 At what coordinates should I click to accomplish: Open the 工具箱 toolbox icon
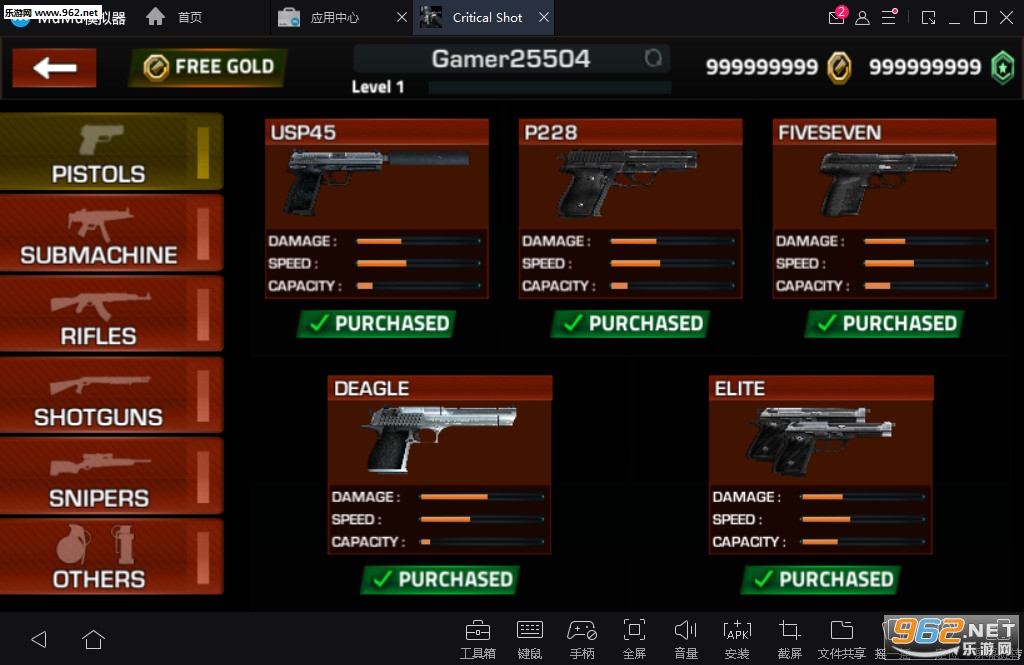(x=477, y=640)
